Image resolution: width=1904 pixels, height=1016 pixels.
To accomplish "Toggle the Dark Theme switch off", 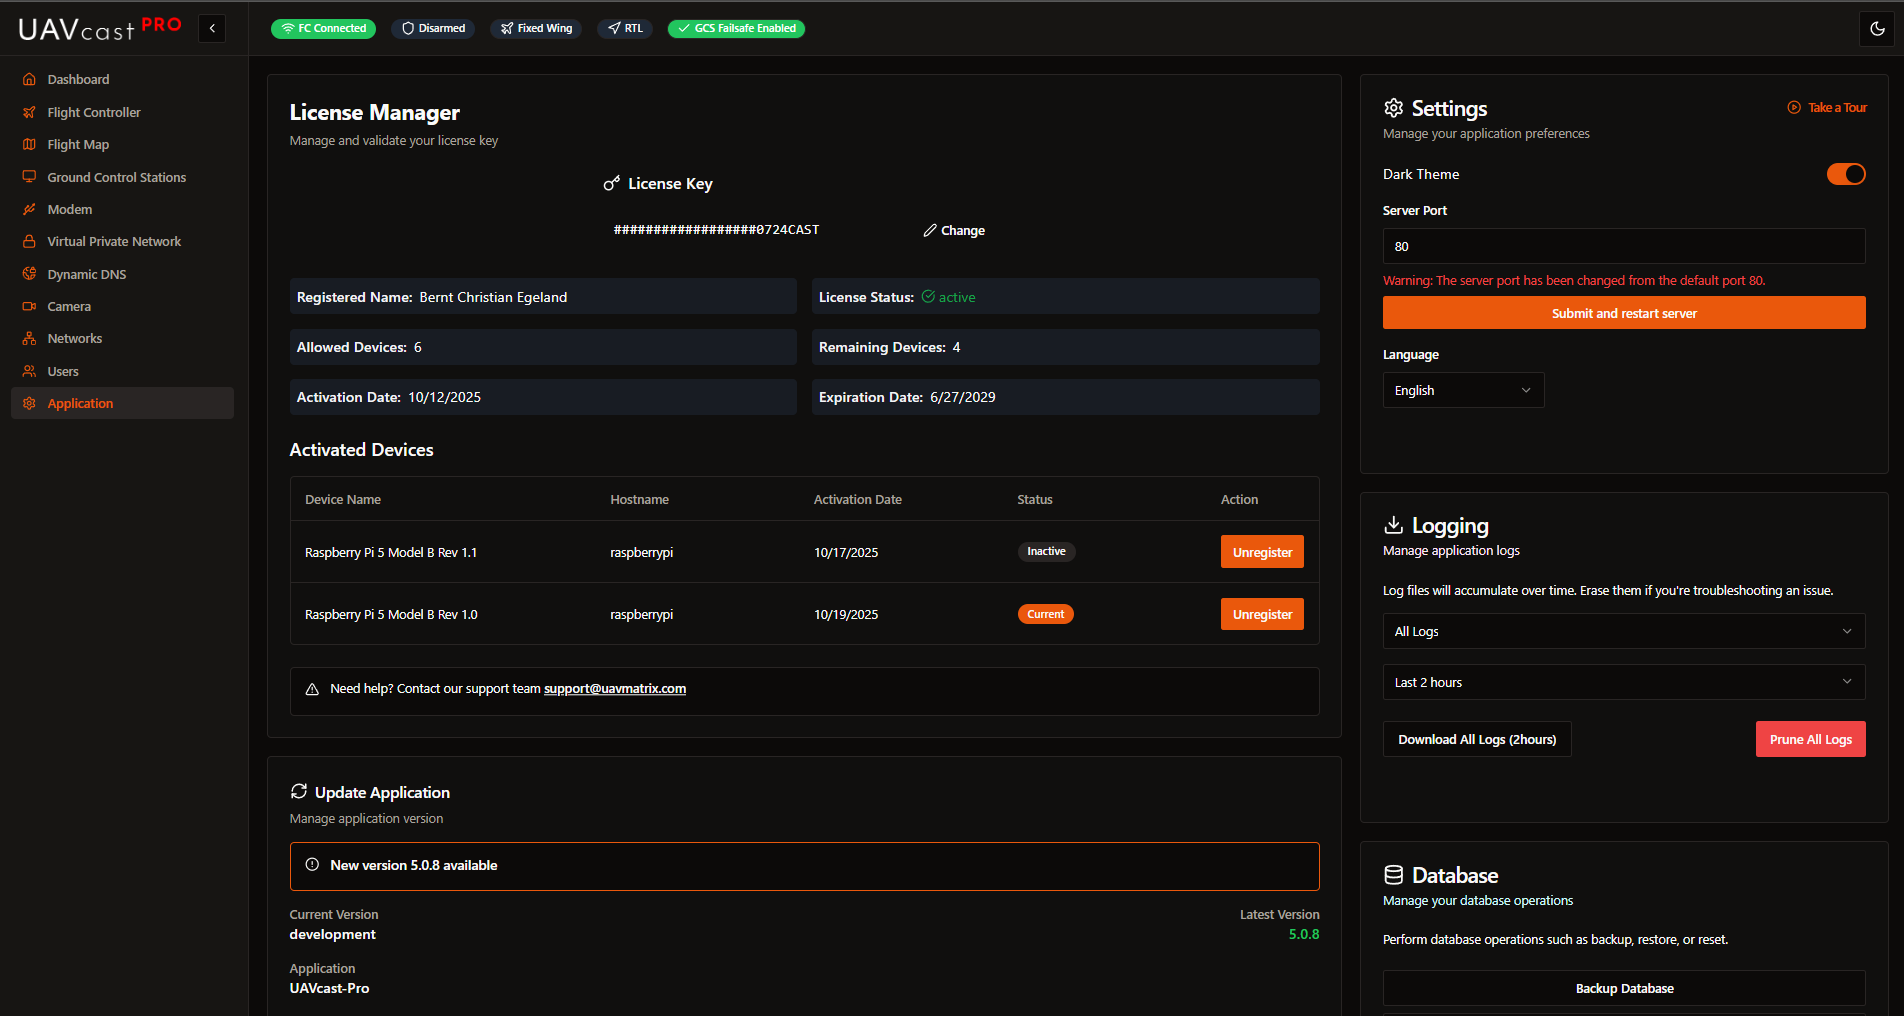I will (1845, 174).
